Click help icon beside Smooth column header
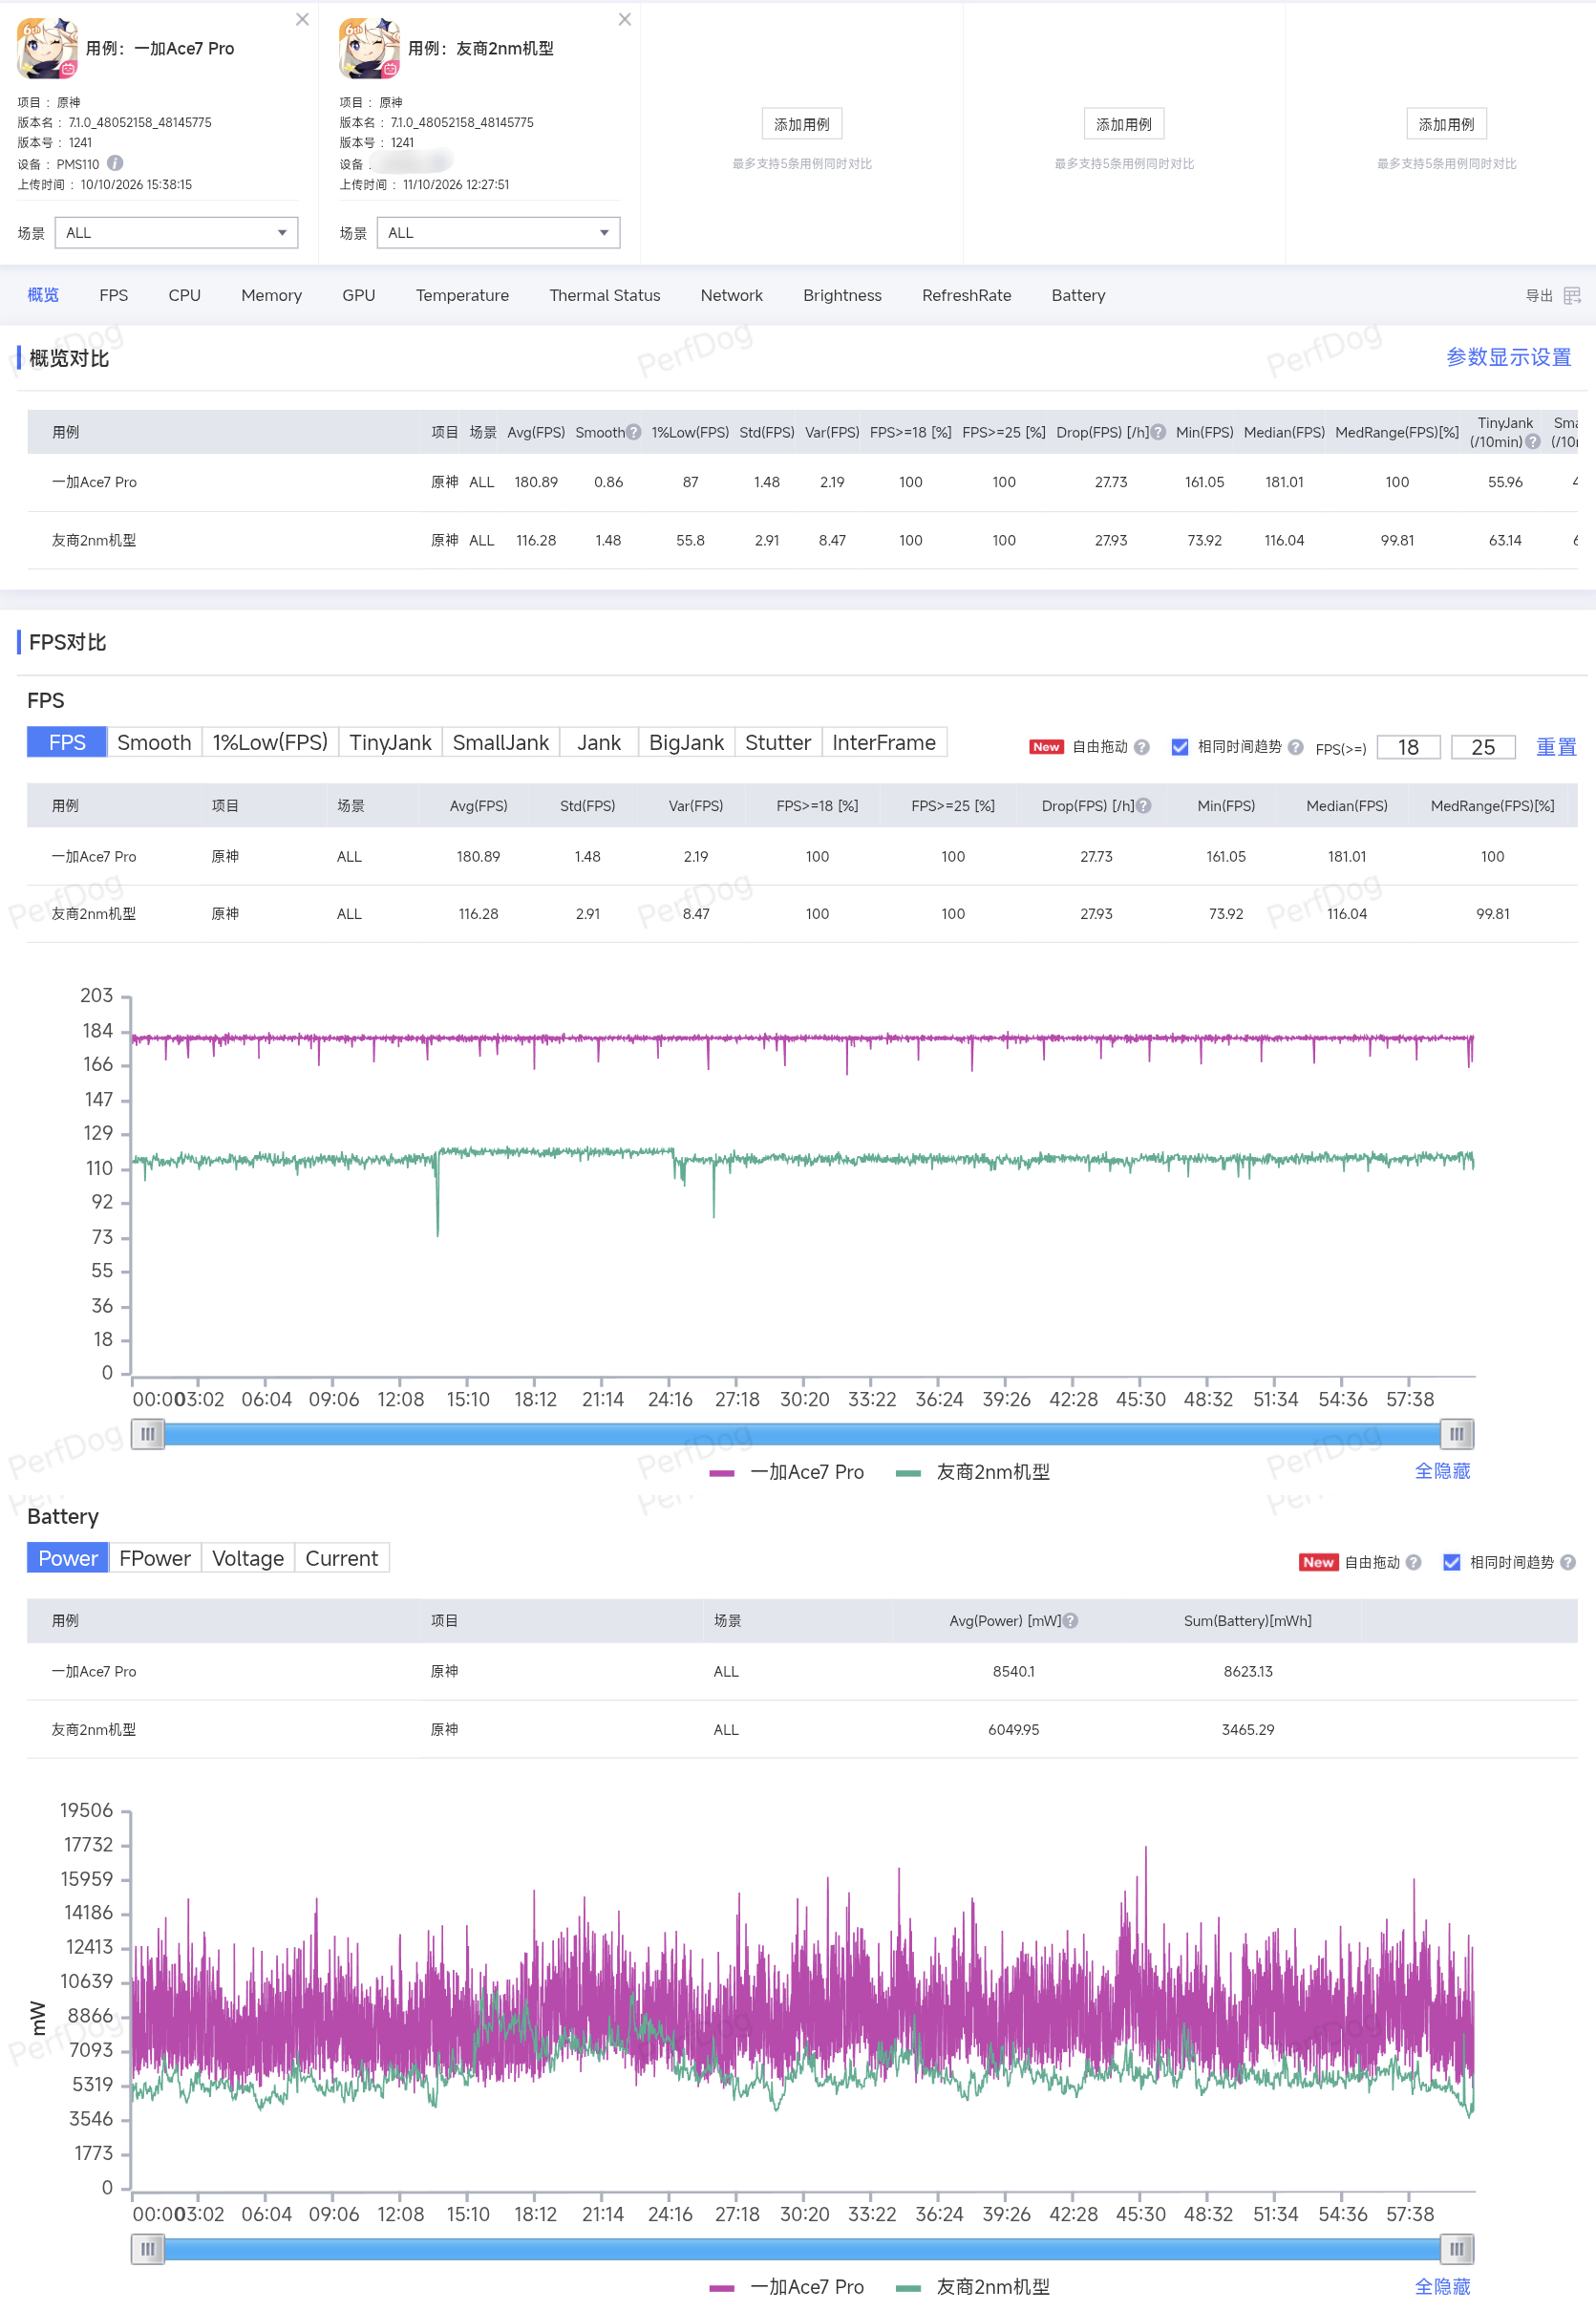The image size is (1596, 2311). (633, 433)
